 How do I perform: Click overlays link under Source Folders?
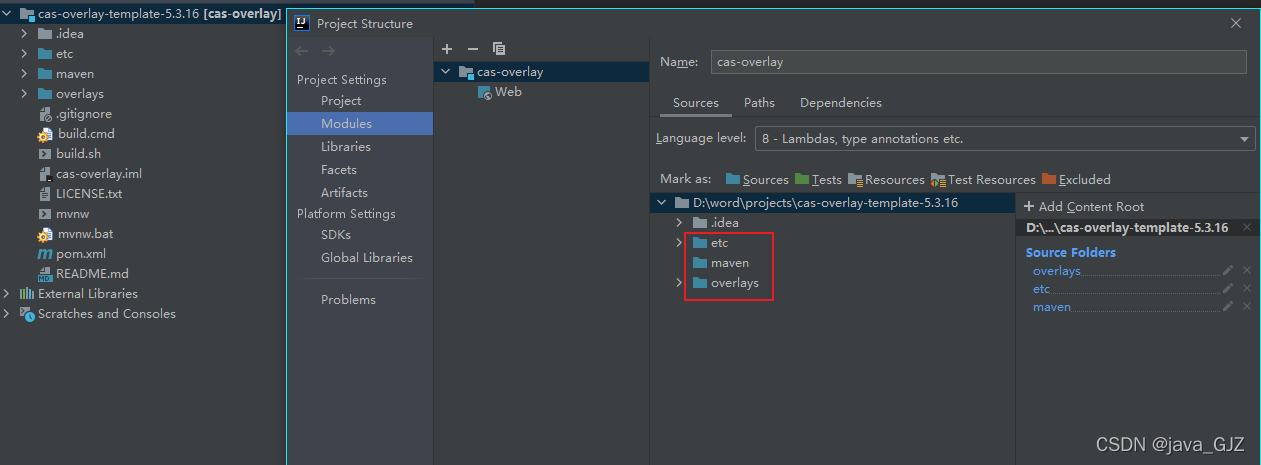pyautogui.click(x=1056, y=271)
